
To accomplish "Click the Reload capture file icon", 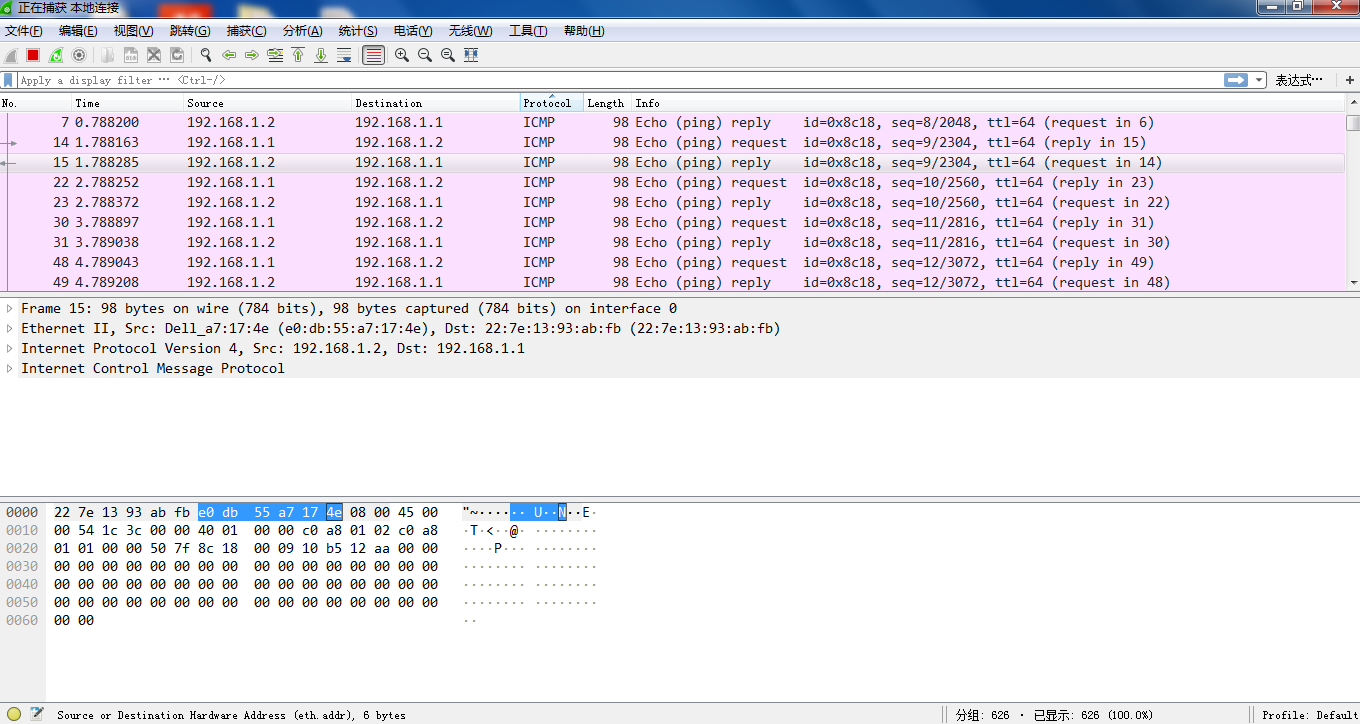I will (177, 55).
